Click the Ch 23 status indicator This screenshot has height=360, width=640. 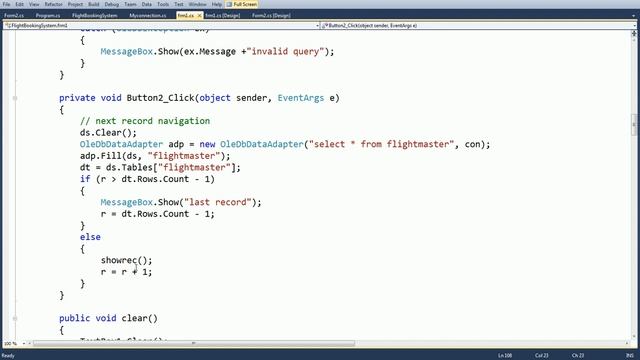click(x=578, y=356)
